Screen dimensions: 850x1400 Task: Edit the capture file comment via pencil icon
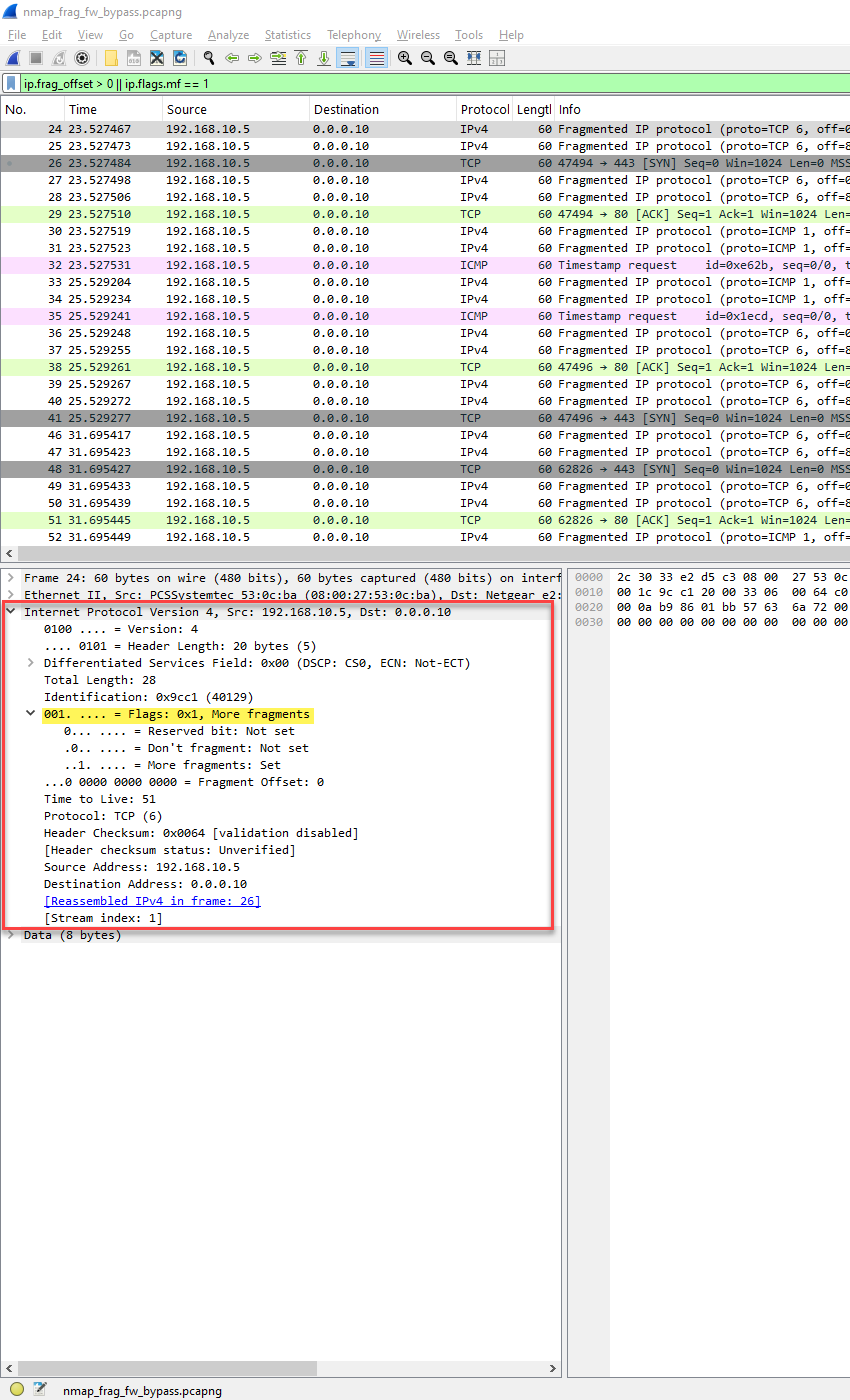[39, 1389]
